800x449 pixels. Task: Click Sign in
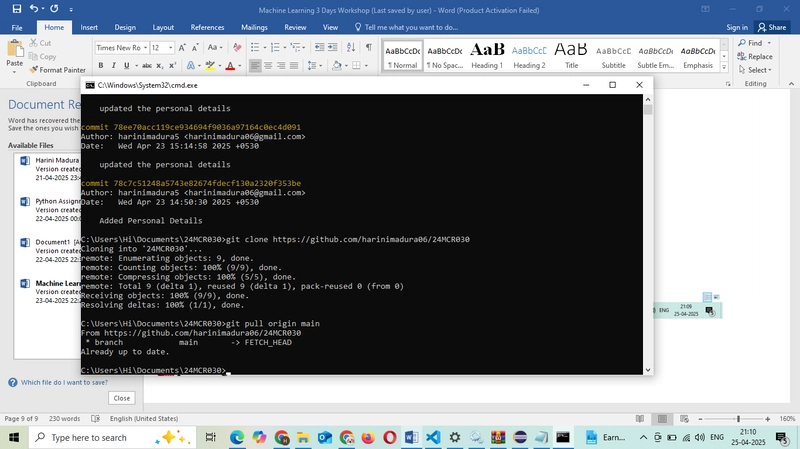coord(737,28)
